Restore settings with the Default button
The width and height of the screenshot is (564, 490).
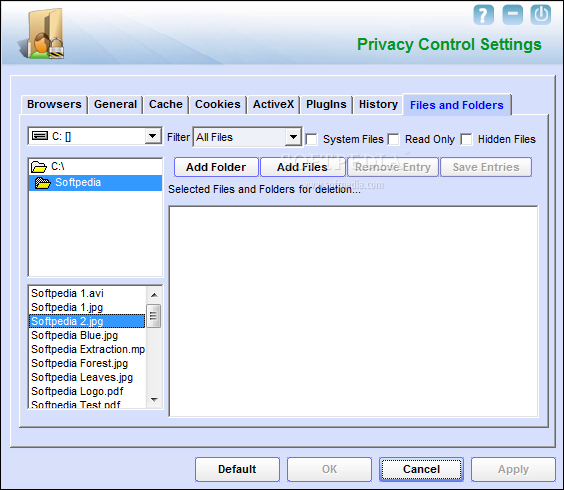point(237,469)
